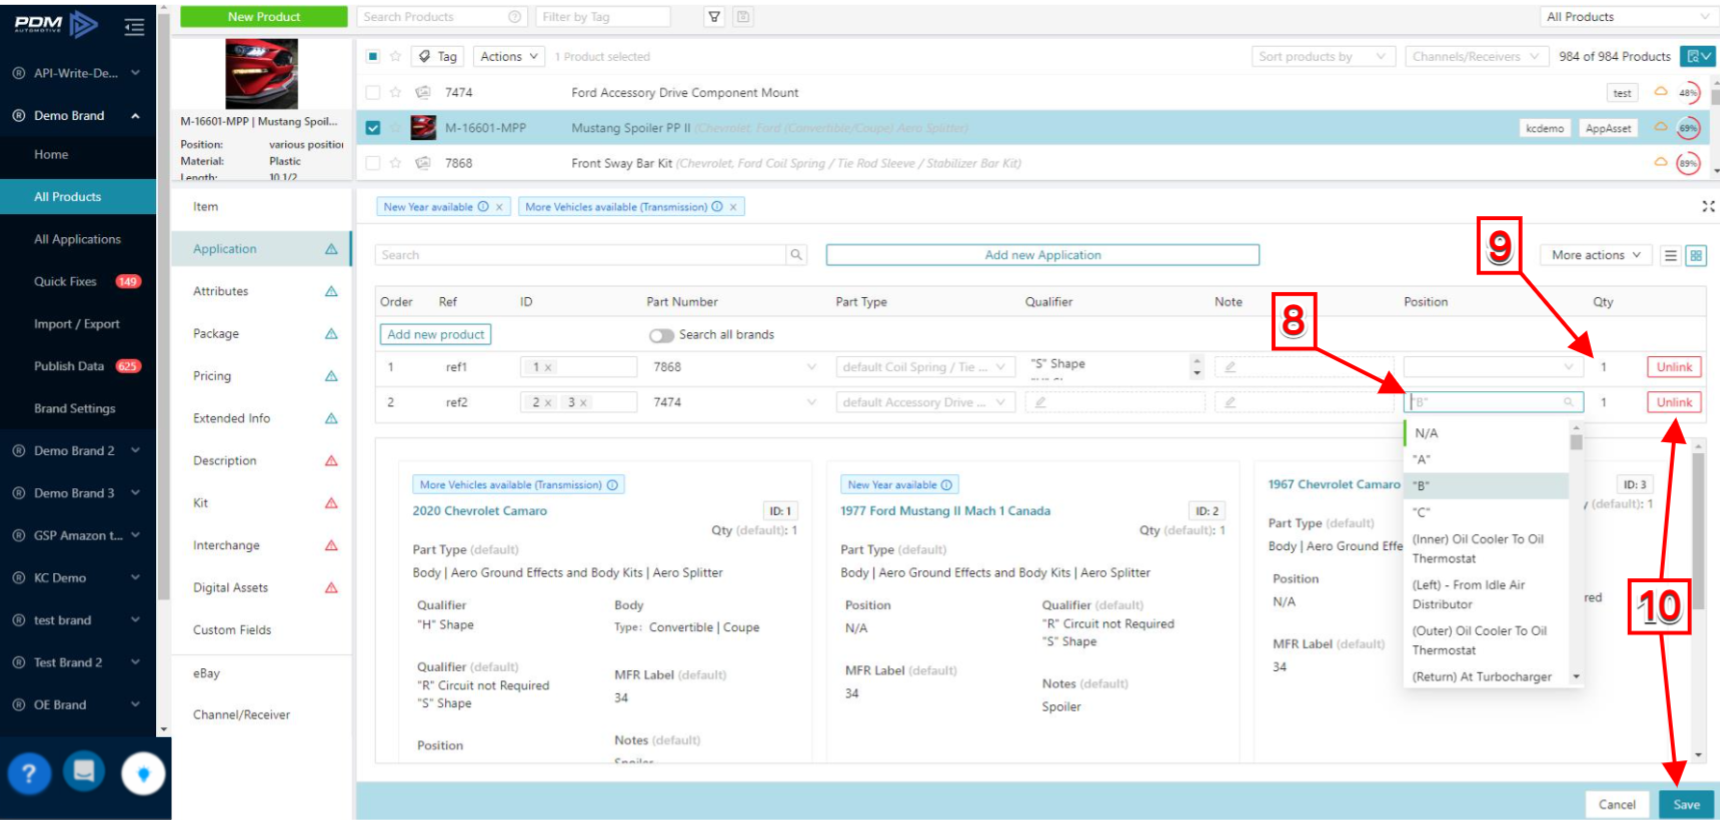
Task: Select N/A in Position dropdown list
Action: [1486, 433]
